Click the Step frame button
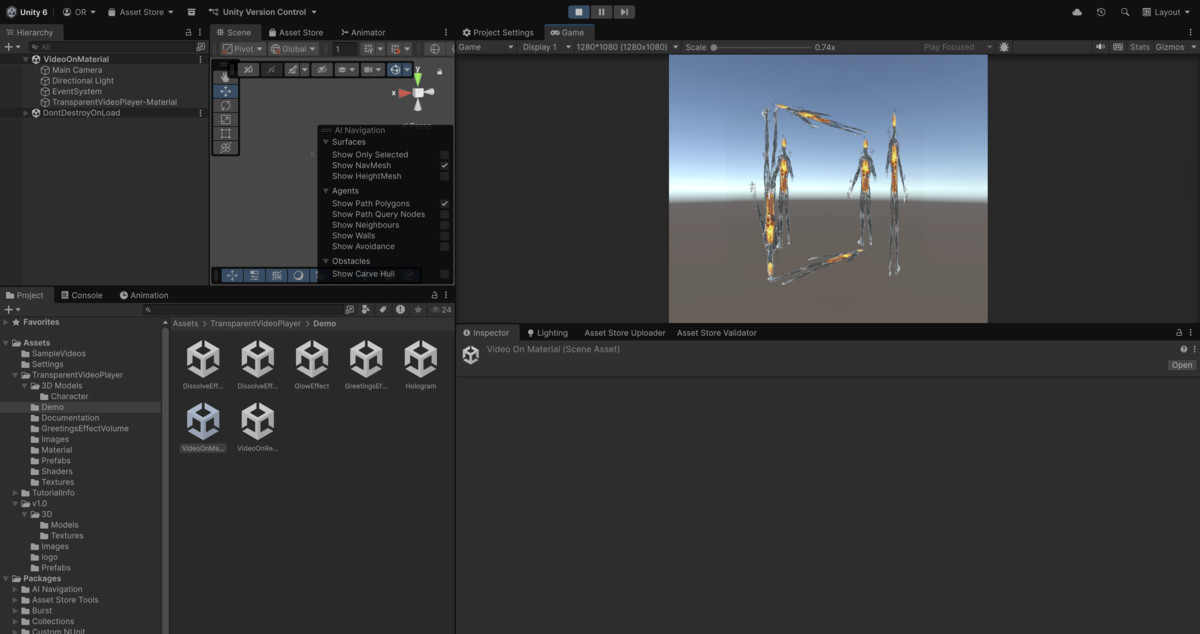1200x634 pixels. tap(625, 11)
